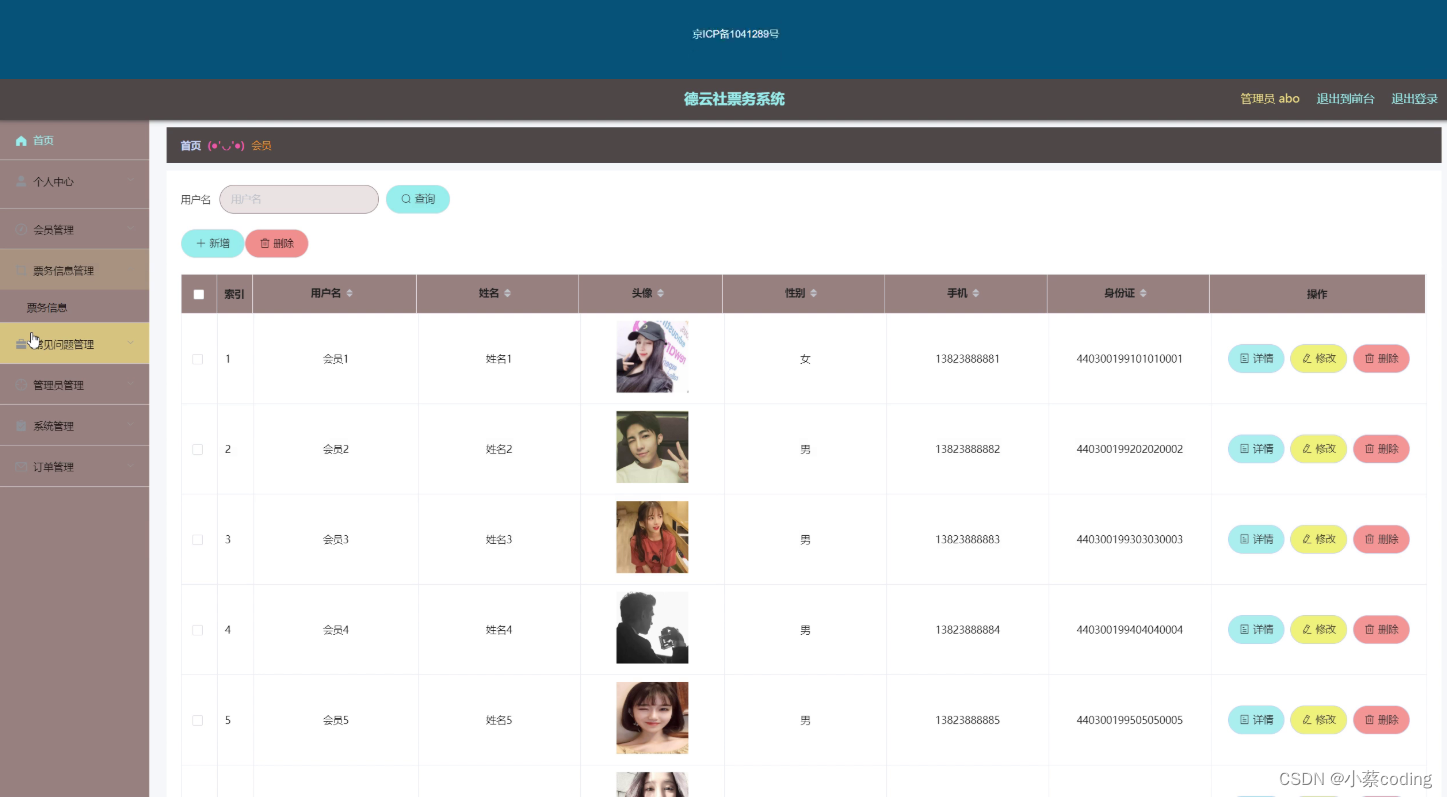Screen dimensions: 1447x798
Task: Click ID number 440300199202020002
Action: [x=1129, y=449]
